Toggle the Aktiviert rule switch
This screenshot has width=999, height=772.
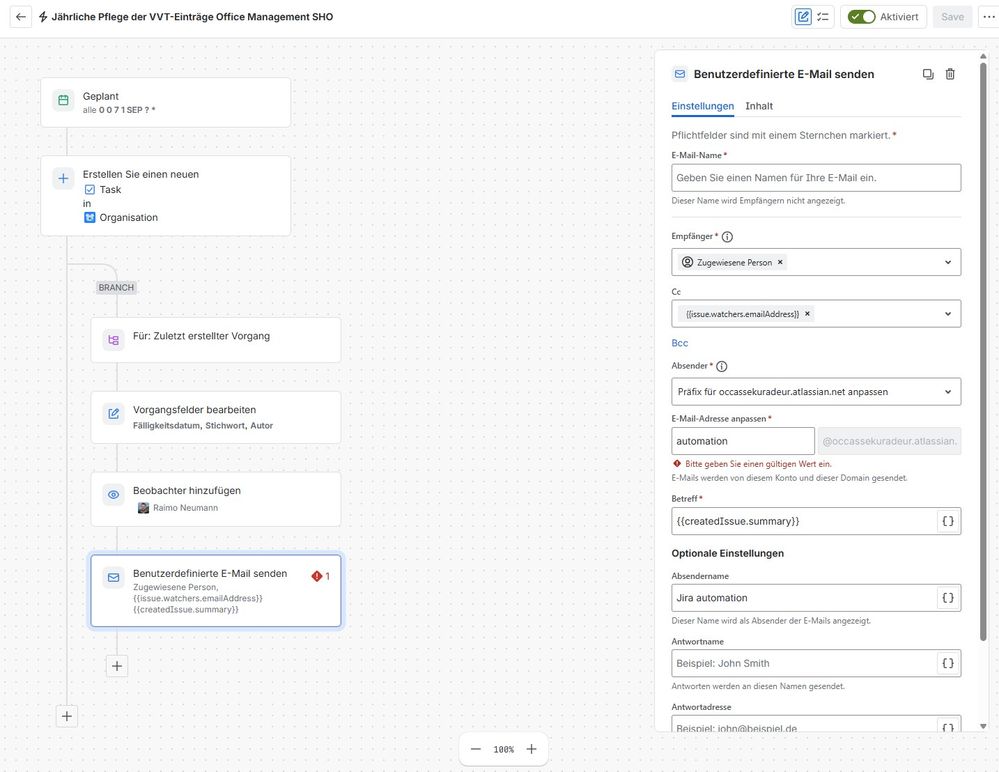[861, 17]
